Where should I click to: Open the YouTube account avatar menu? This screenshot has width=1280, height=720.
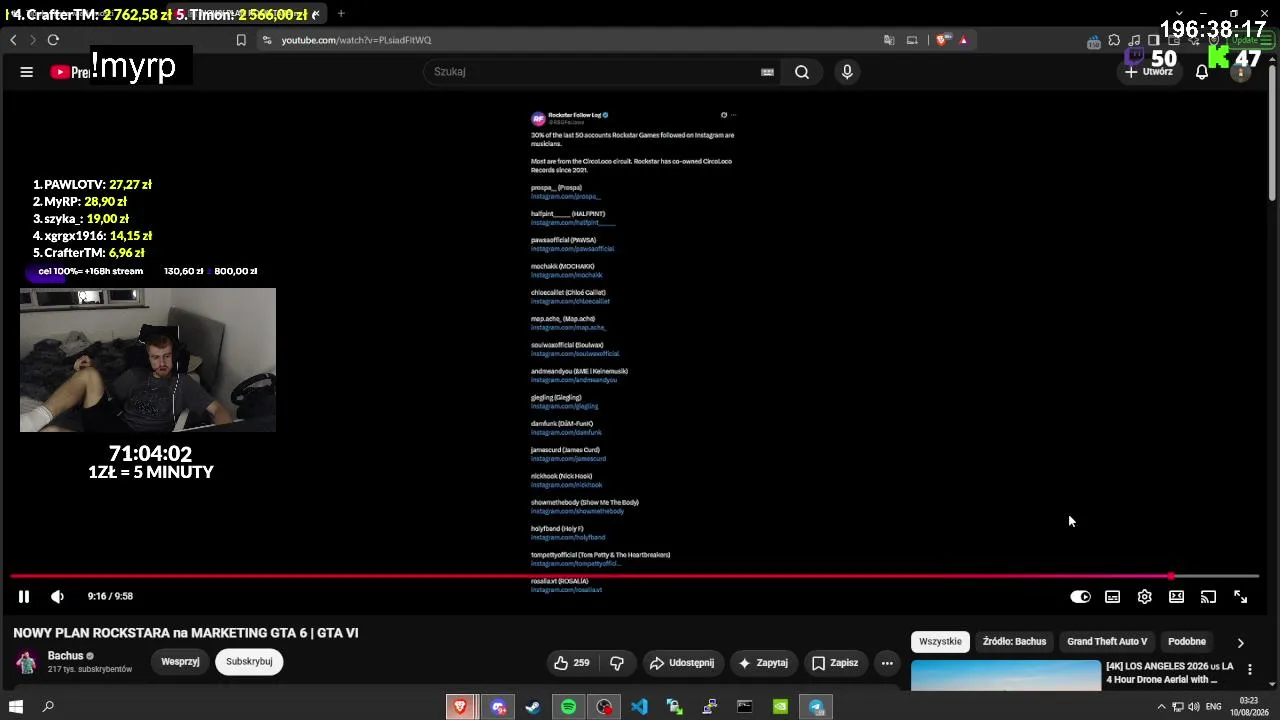click(x=1241, y=72)
